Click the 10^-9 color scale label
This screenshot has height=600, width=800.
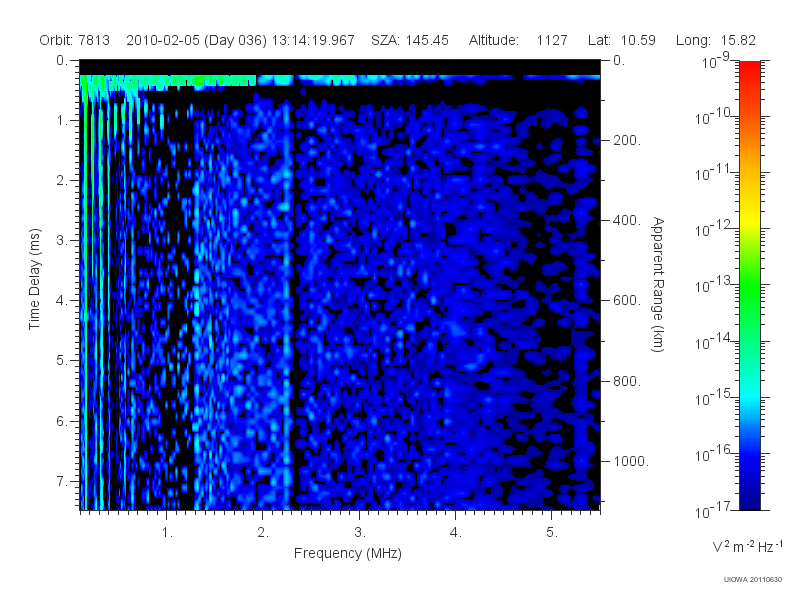[x=716, y=61]
